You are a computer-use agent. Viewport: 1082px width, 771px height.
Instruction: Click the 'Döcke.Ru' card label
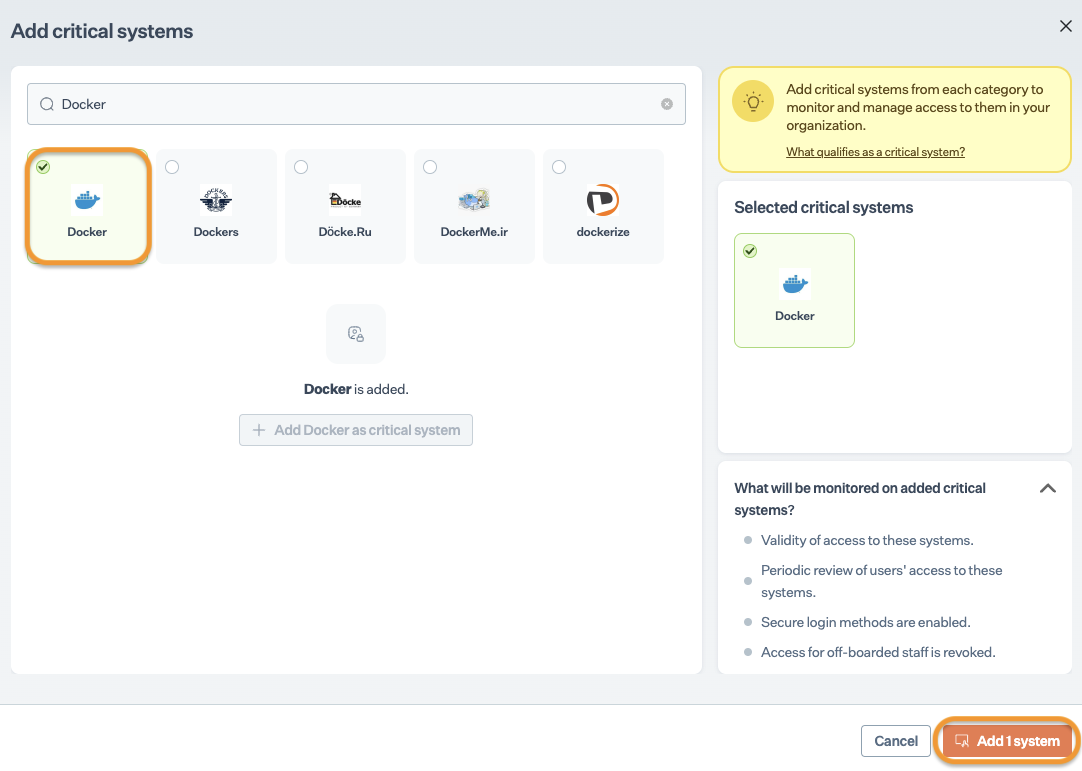pos(345,232)
